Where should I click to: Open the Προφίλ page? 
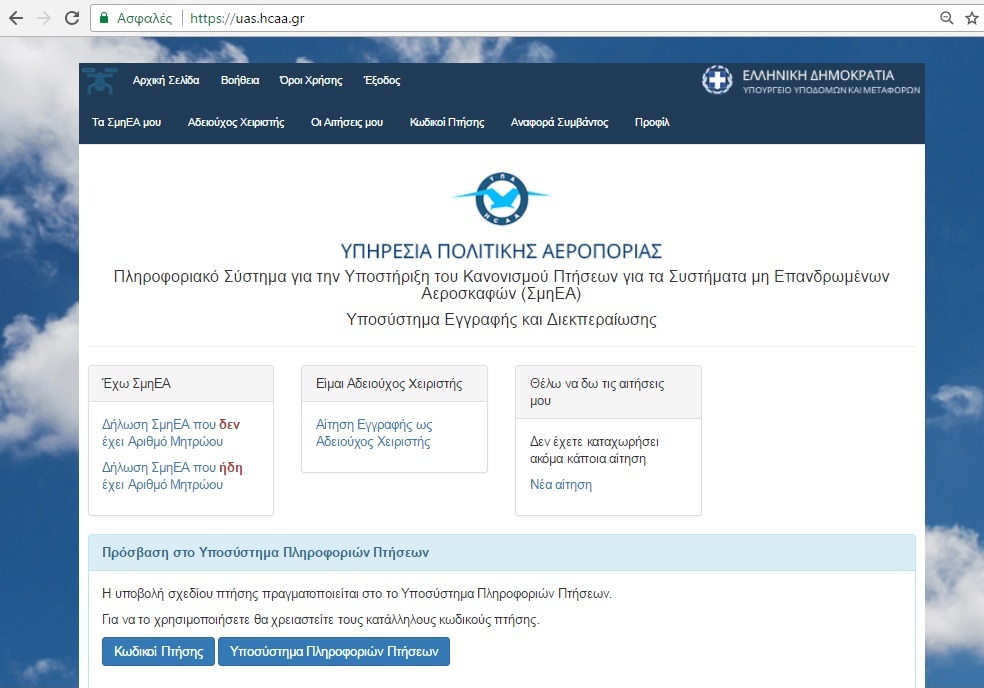click(x=652, y=122)
